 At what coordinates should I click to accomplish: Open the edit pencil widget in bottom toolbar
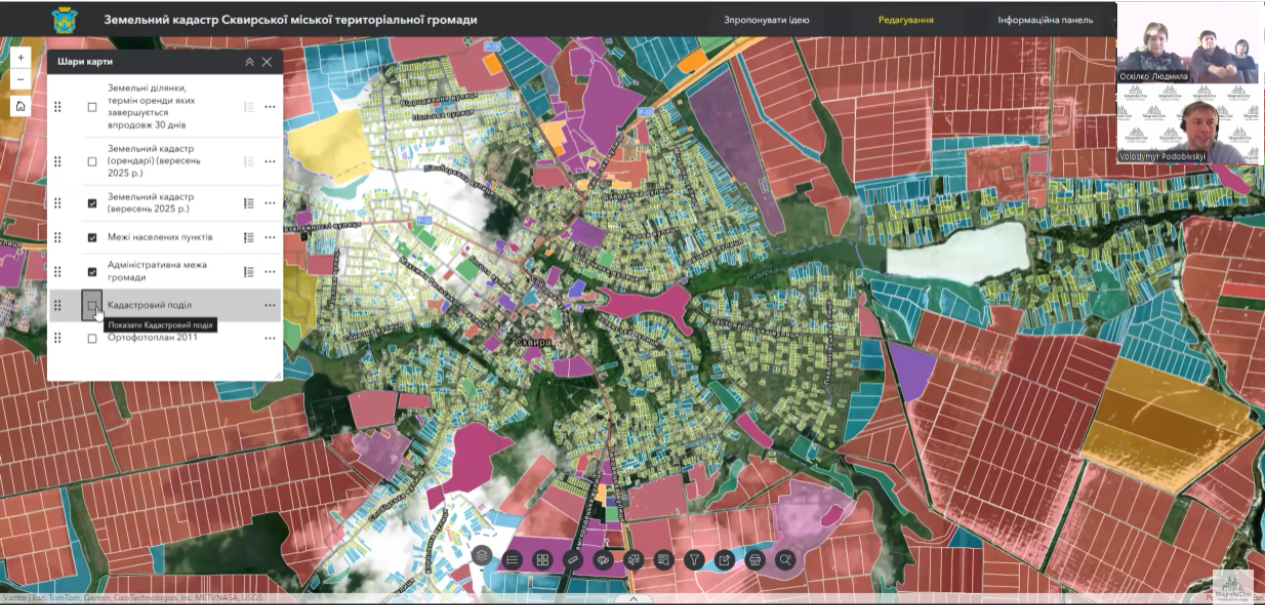tap(724, 560)
